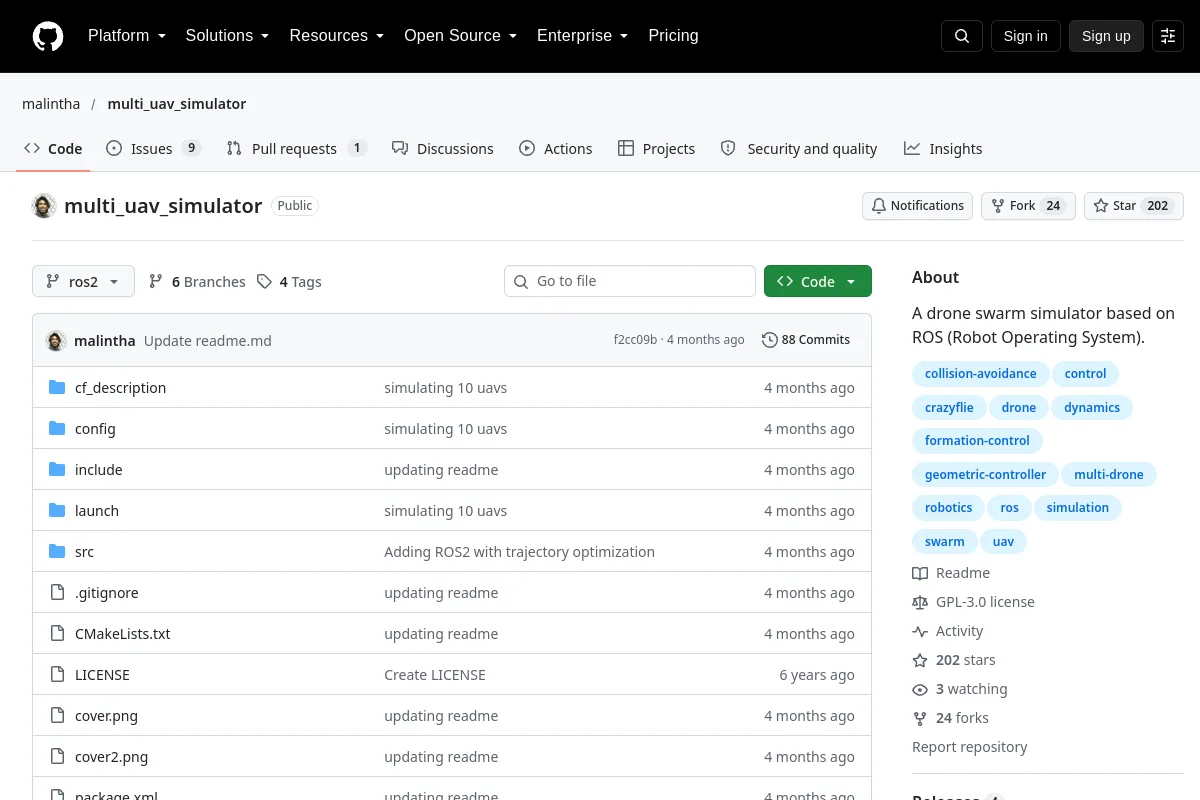Click the Notifications bell button
This screenshot has height=800, width=1200.
point(918,206)
